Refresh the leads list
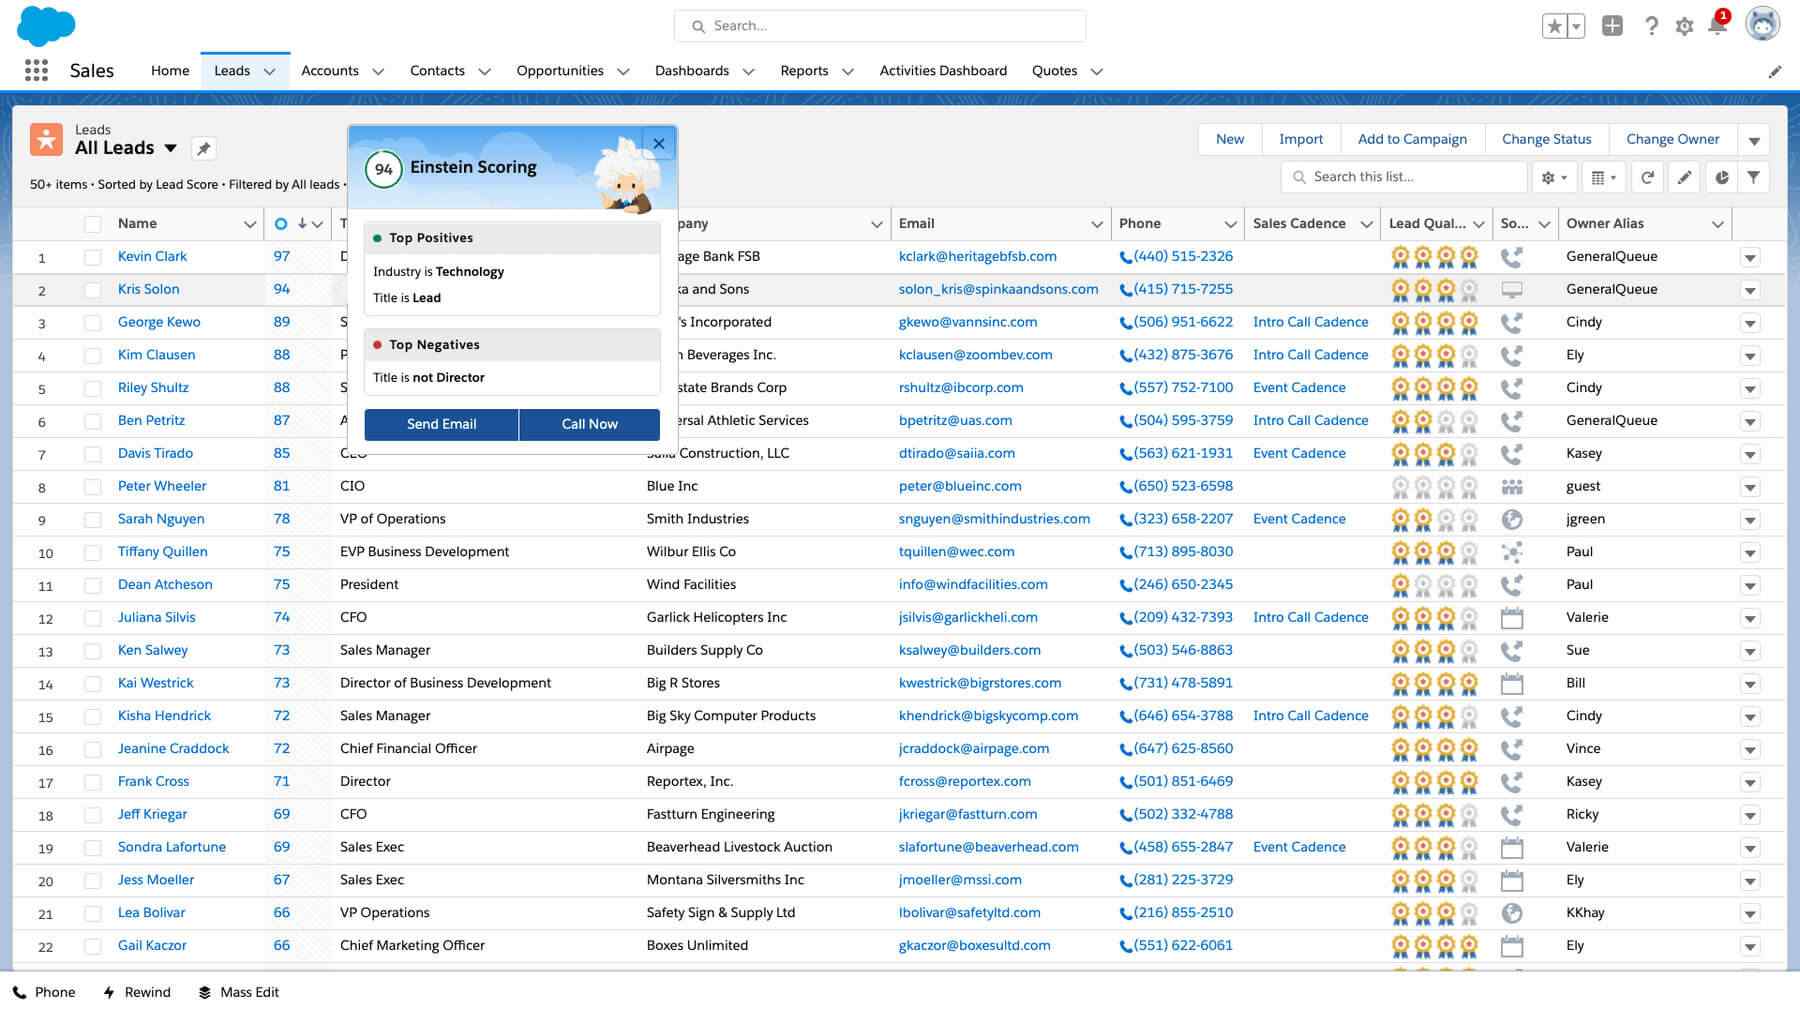The image size is (1800, 1012). point(1647,177)
